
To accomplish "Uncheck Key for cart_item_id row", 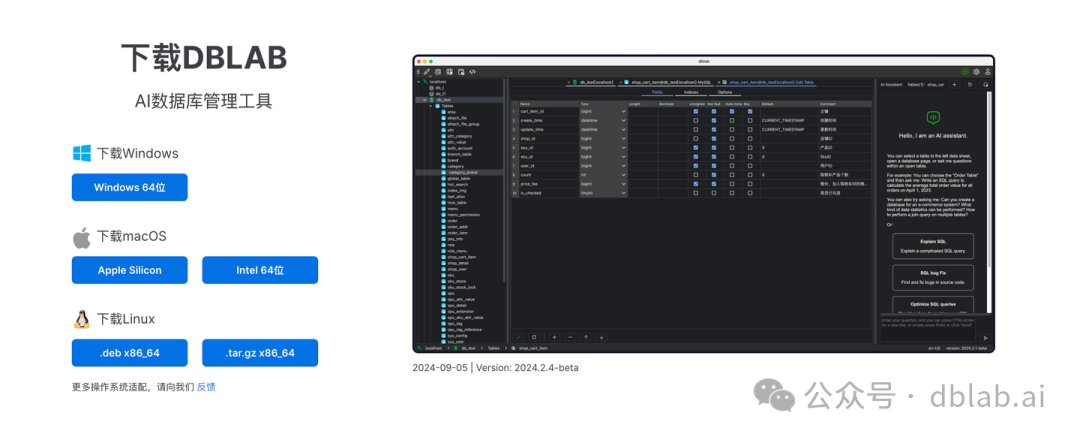I will pos(750,112).
